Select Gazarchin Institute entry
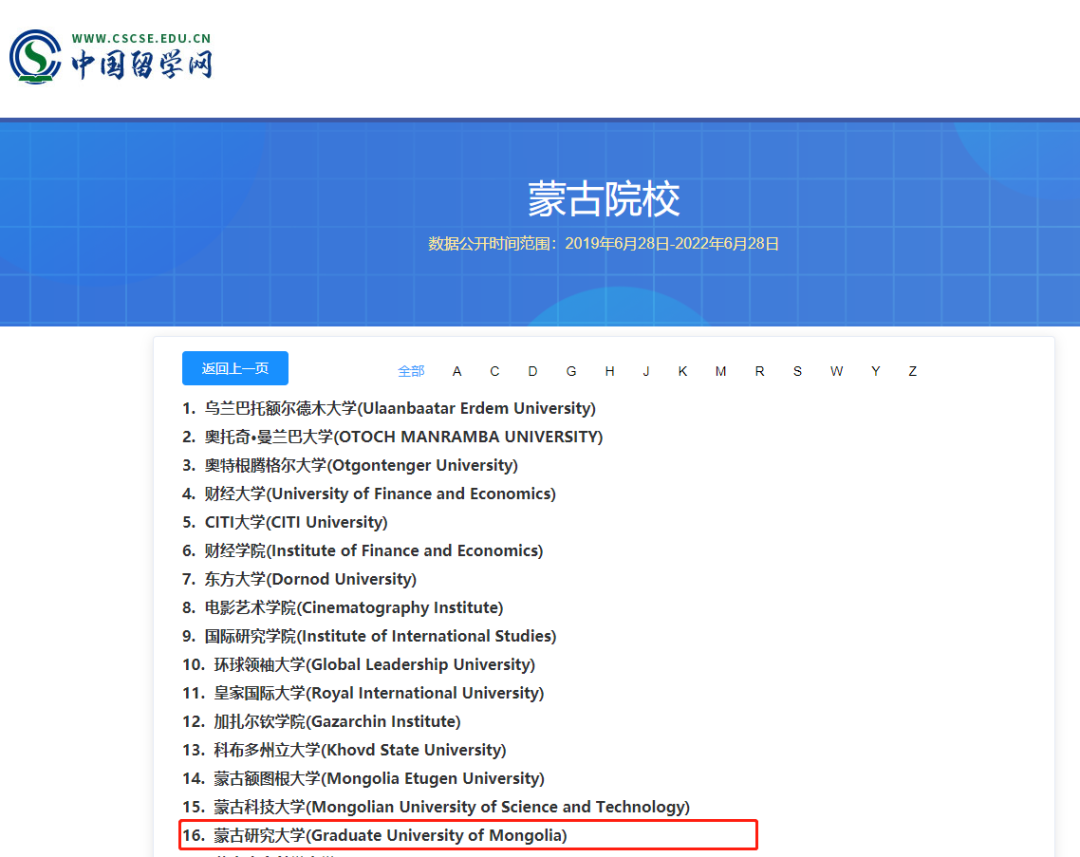The height and width of the screenshot is (857, 1080). 321,722
